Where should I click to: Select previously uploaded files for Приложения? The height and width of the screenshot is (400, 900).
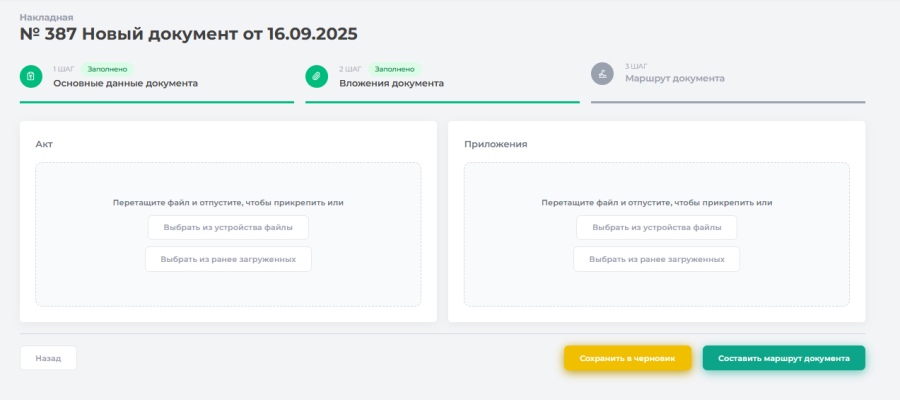coord(656,259)
